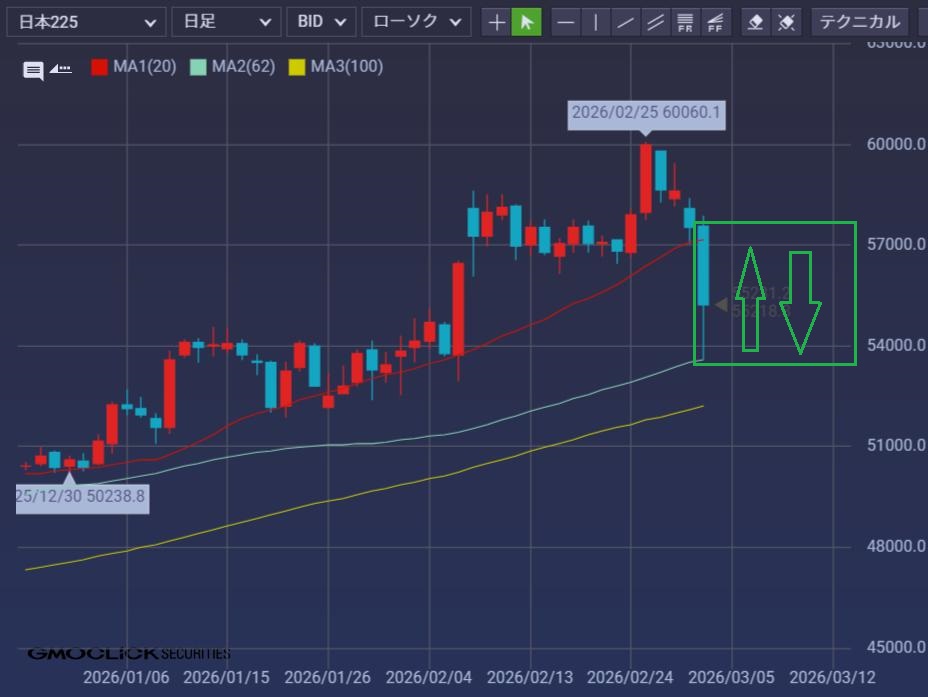Expand the ローソク chart type dropdown
928x697 pixels.
tap(415, 21)
